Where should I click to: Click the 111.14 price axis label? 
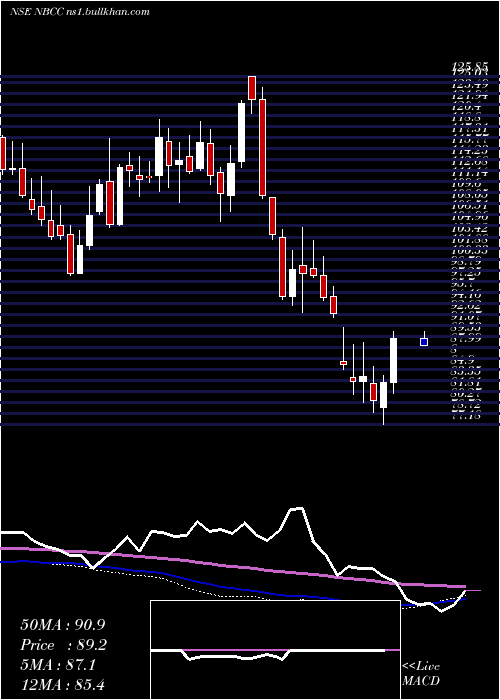470,173
